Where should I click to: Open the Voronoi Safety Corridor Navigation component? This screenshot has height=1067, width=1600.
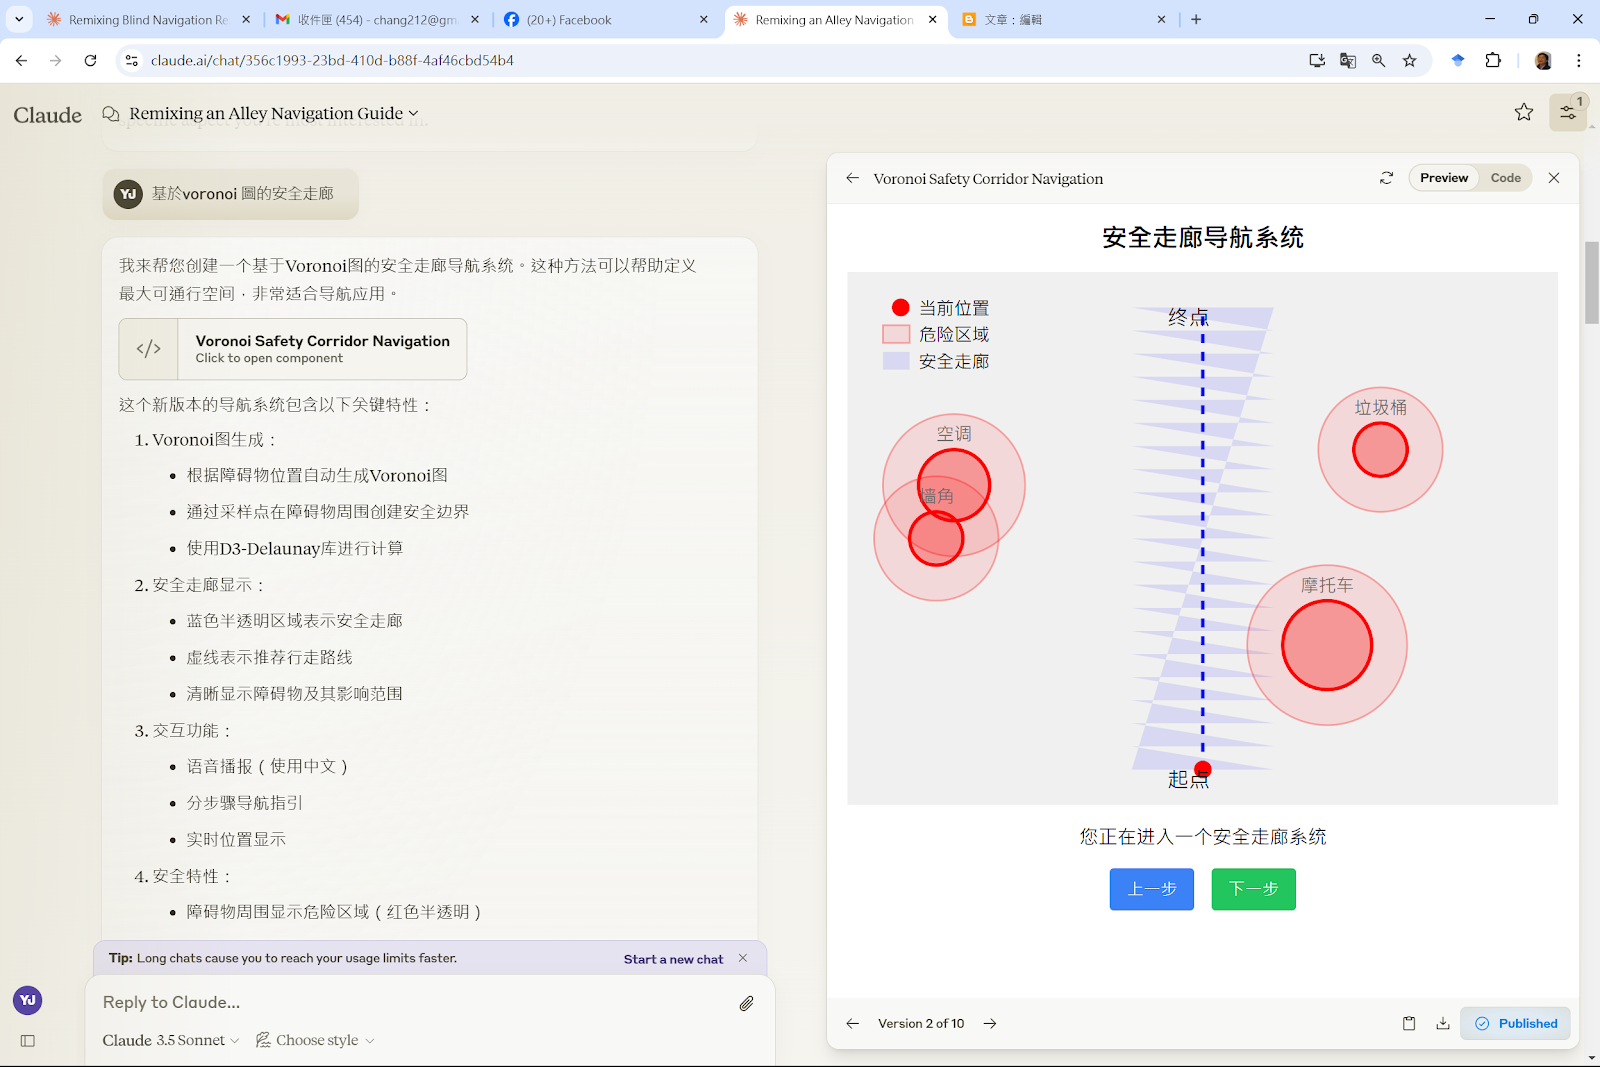coord(293,349)
